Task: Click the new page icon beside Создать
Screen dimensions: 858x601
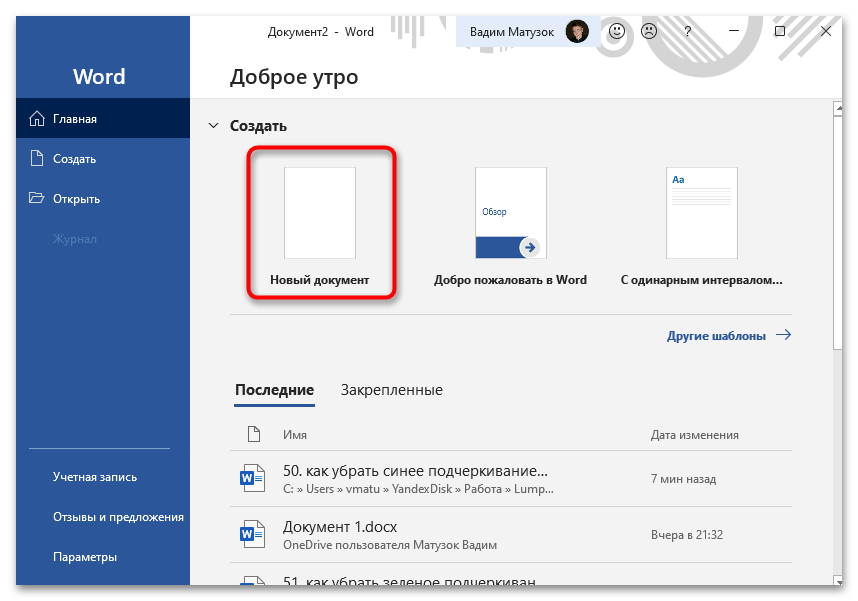Action: coord(37,158)
